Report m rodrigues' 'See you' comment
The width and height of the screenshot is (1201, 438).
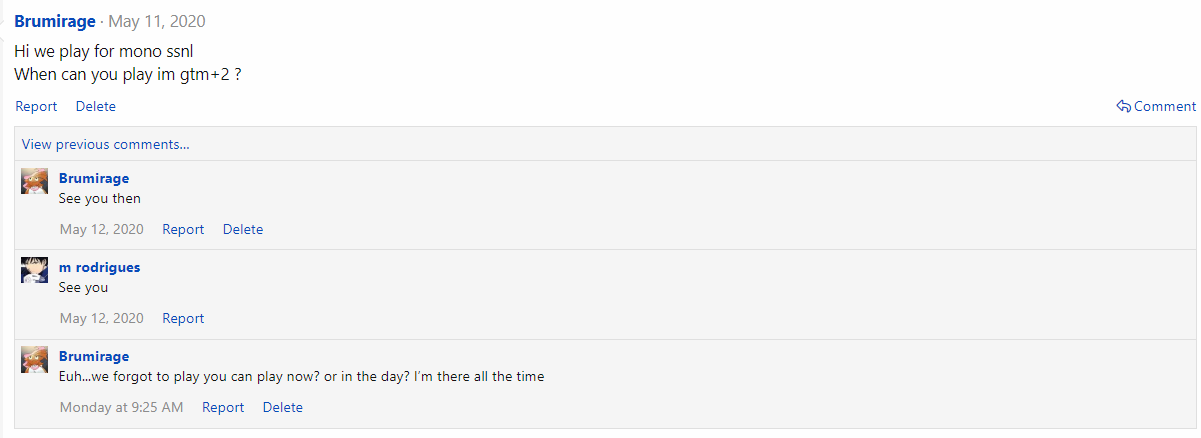tap(183, 318)
